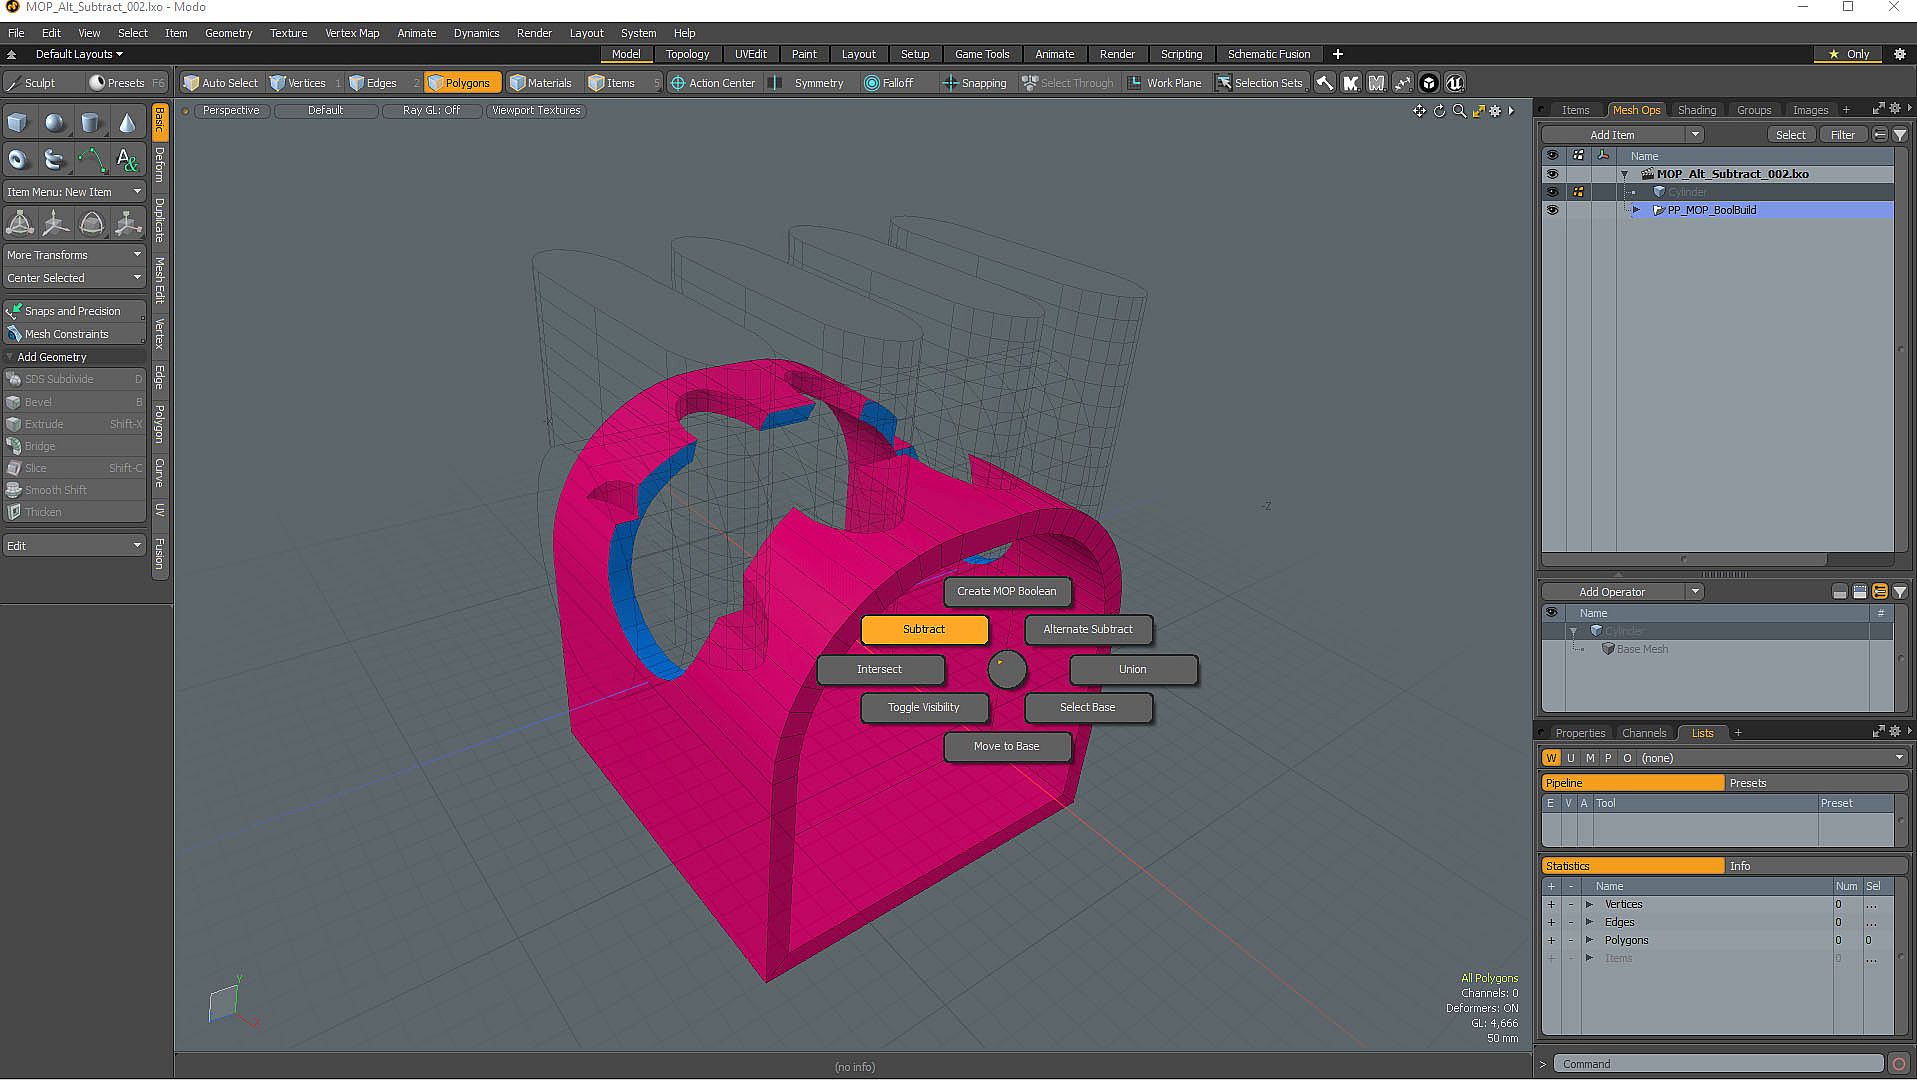Select the Sphere primitive tool
Viewport: 1917px width, 1080px height.
click(x=55, y=123)
